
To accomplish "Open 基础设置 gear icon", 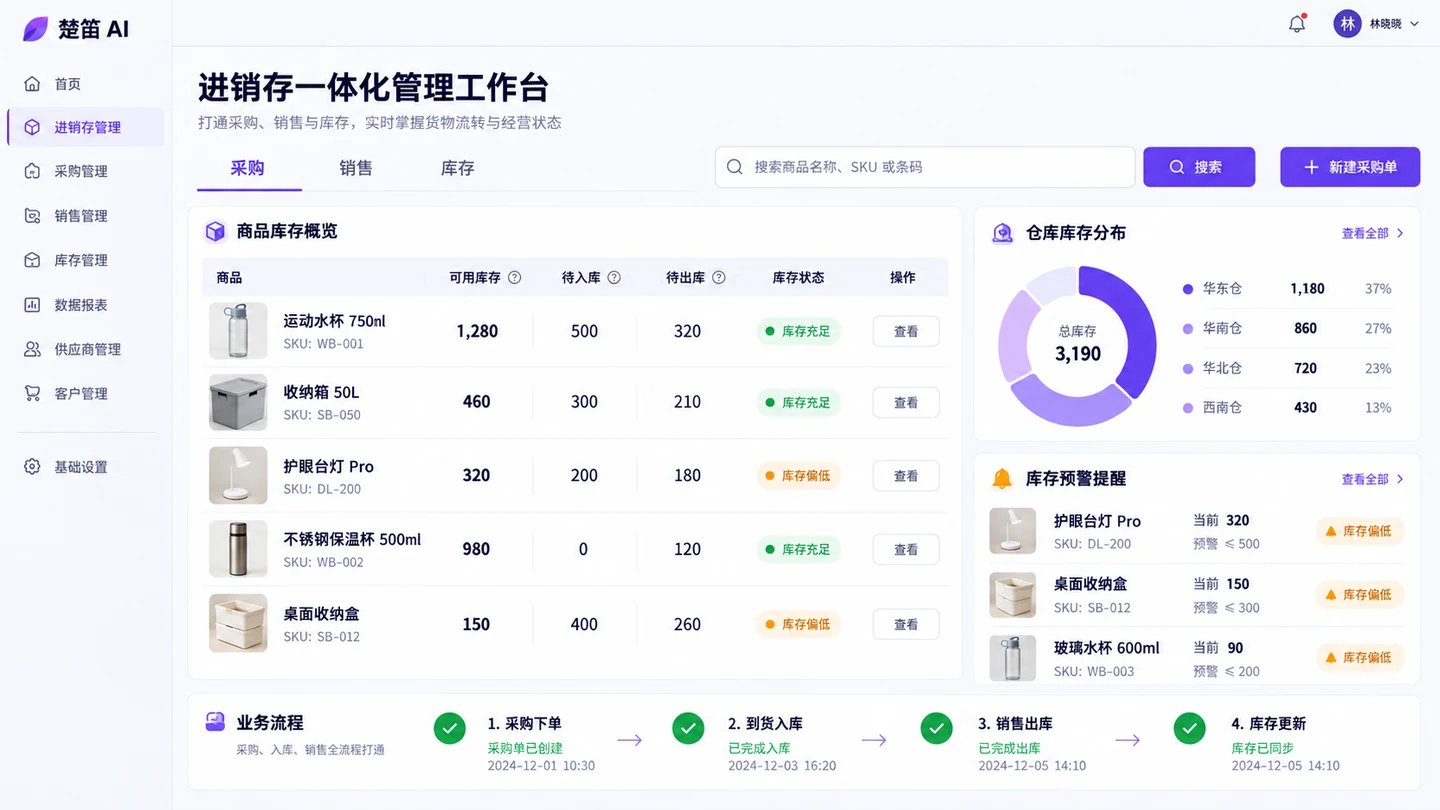I will [x=33, y=467].
